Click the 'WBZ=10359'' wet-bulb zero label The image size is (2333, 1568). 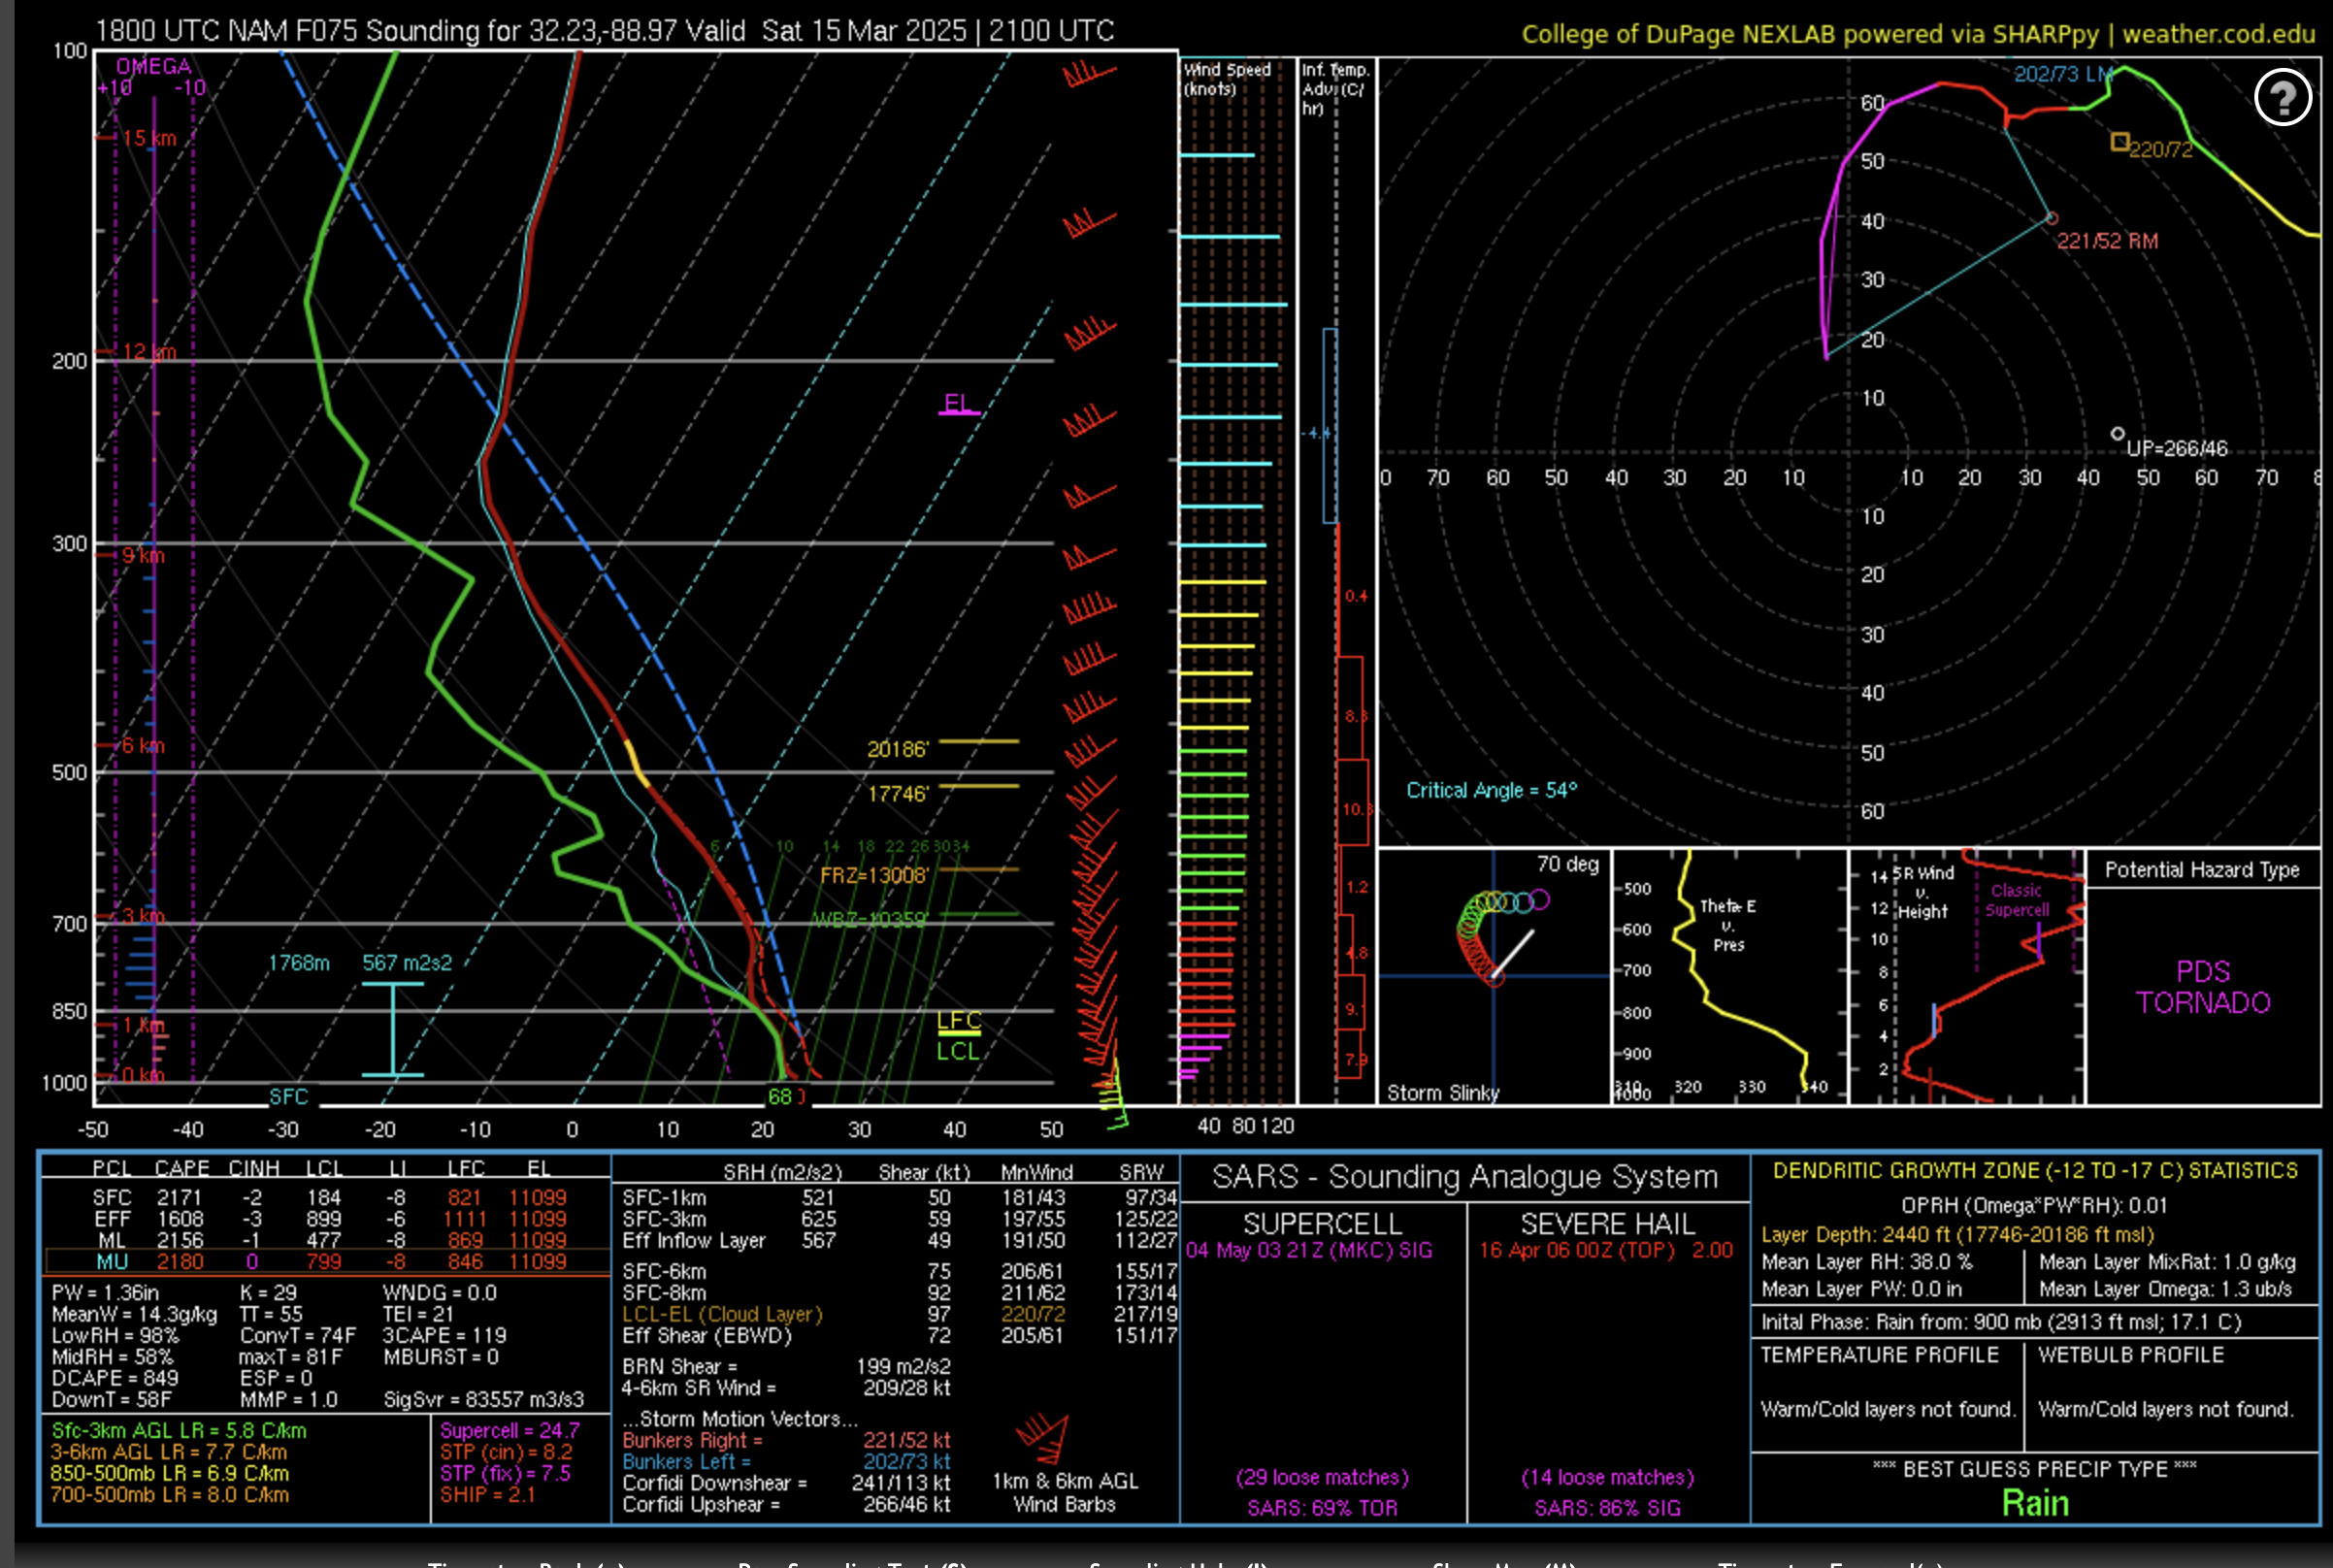[x=871, y=920]
